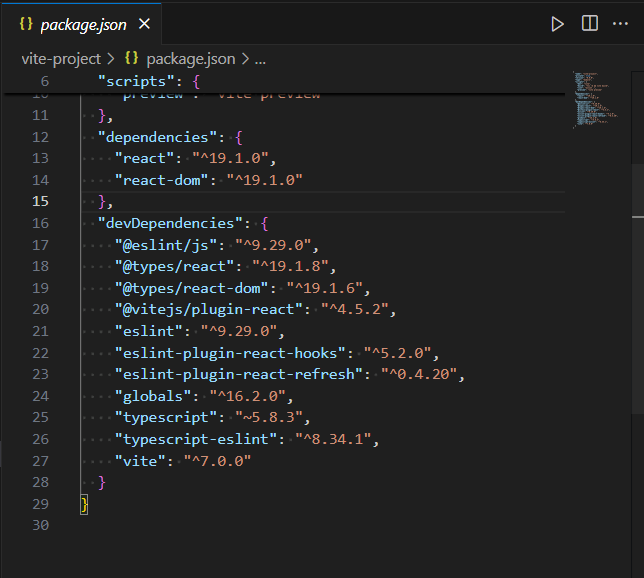The image size is (644, 578).
Task: Click the JSON braces icon on the tab
Action: (x=26, y=24)
